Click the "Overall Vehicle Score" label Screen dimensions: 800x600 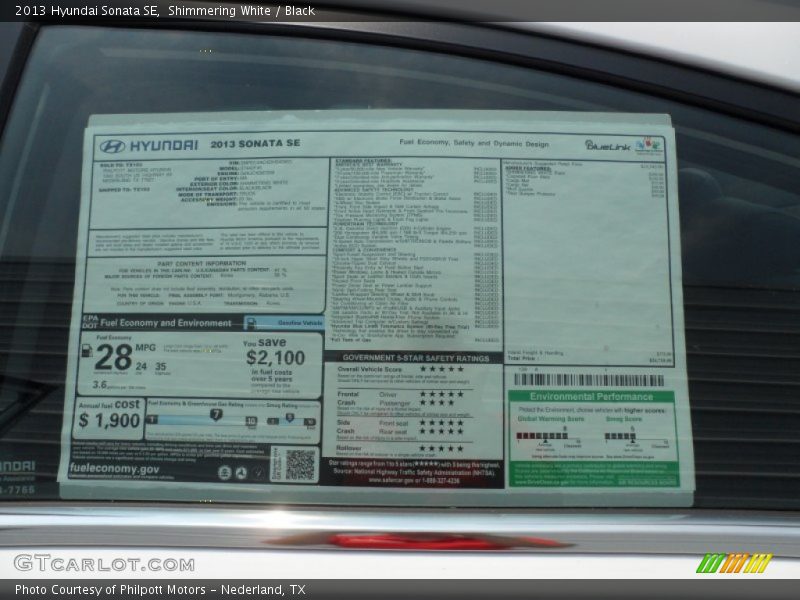pos(369,369)
